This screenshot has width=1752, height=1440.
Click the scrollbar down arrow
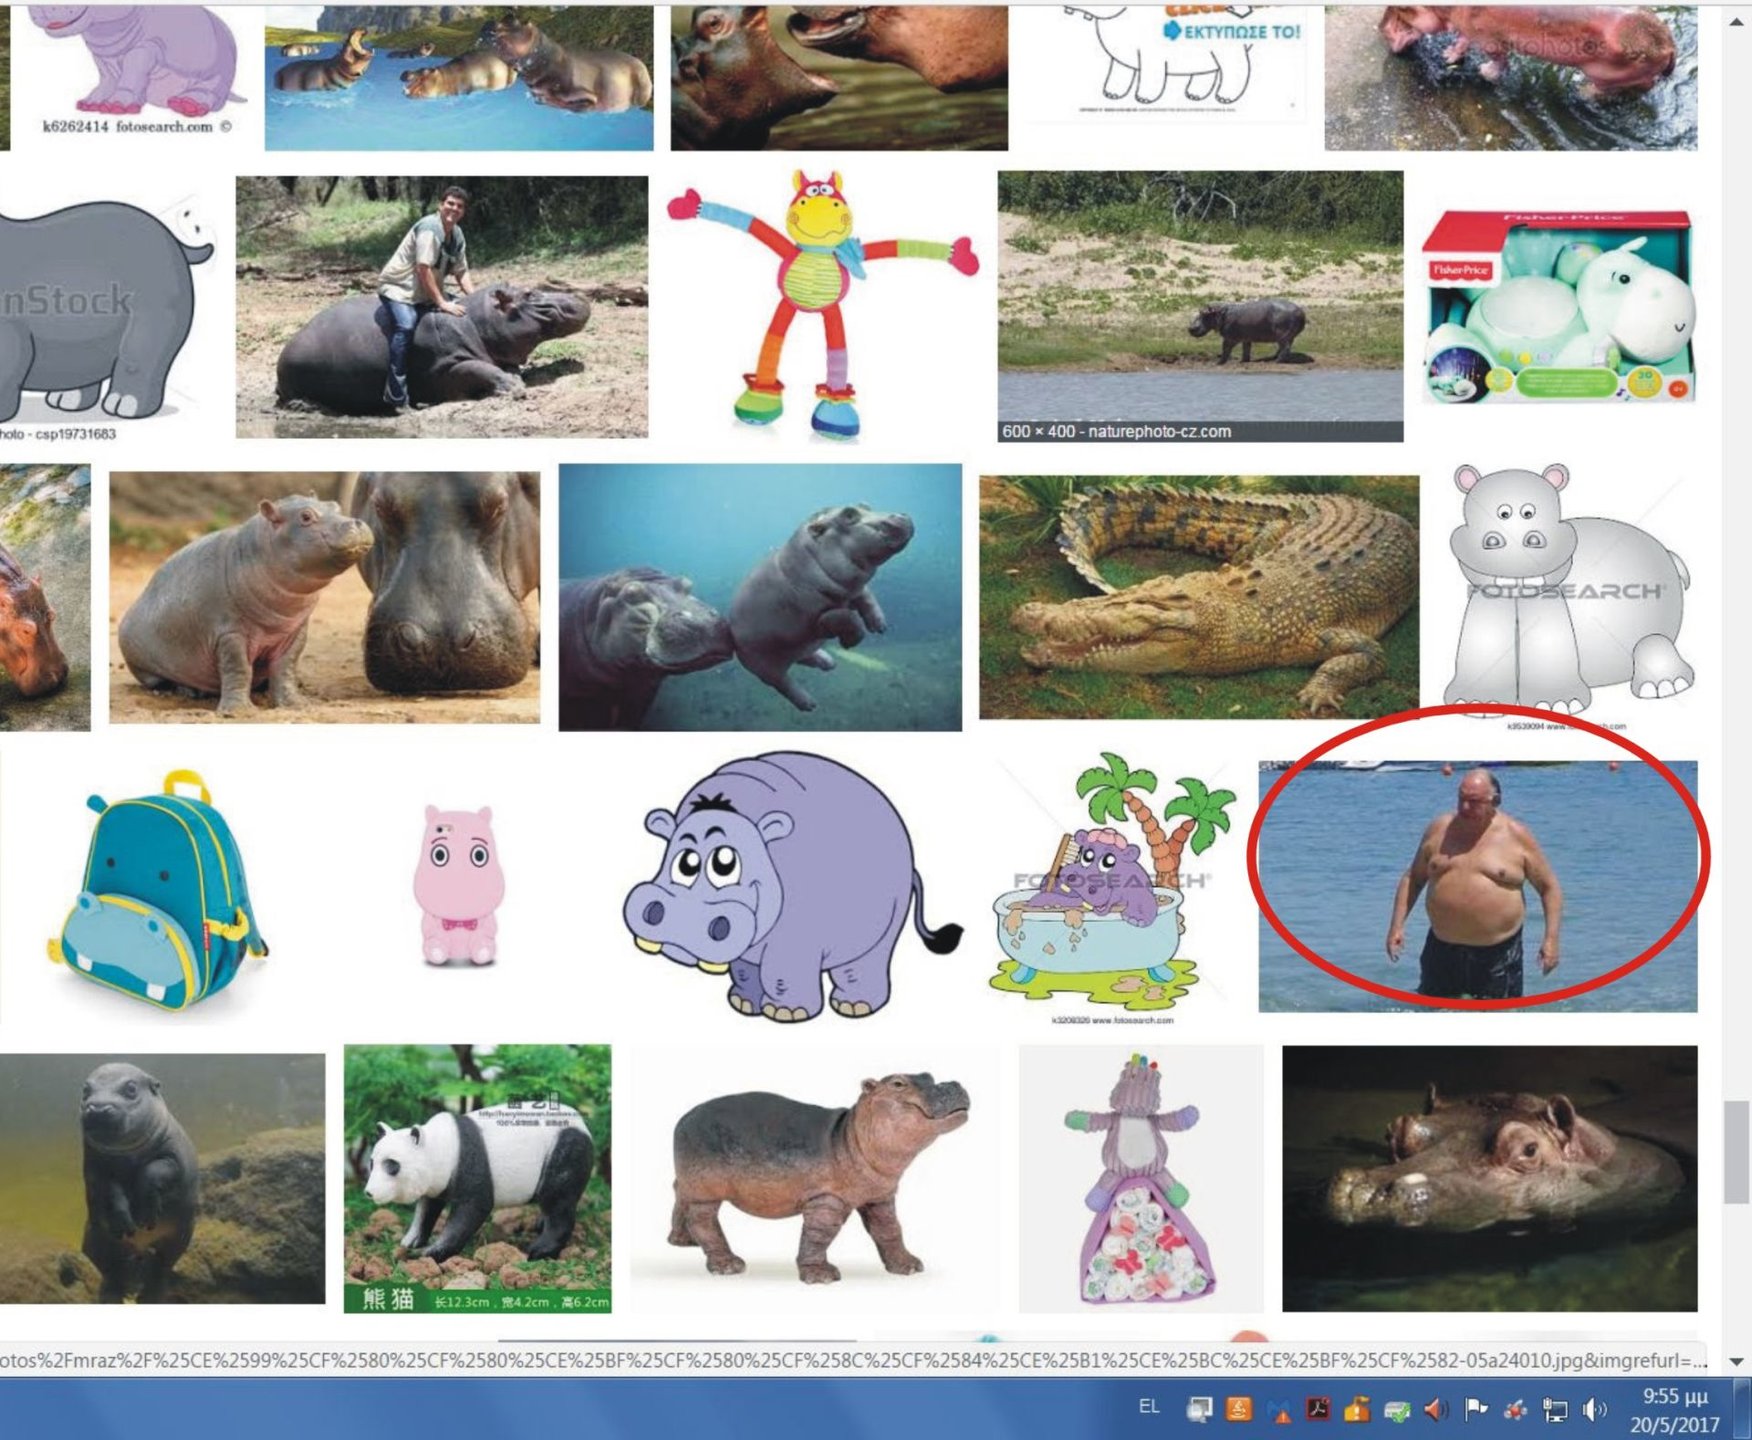[1737, 1361]
